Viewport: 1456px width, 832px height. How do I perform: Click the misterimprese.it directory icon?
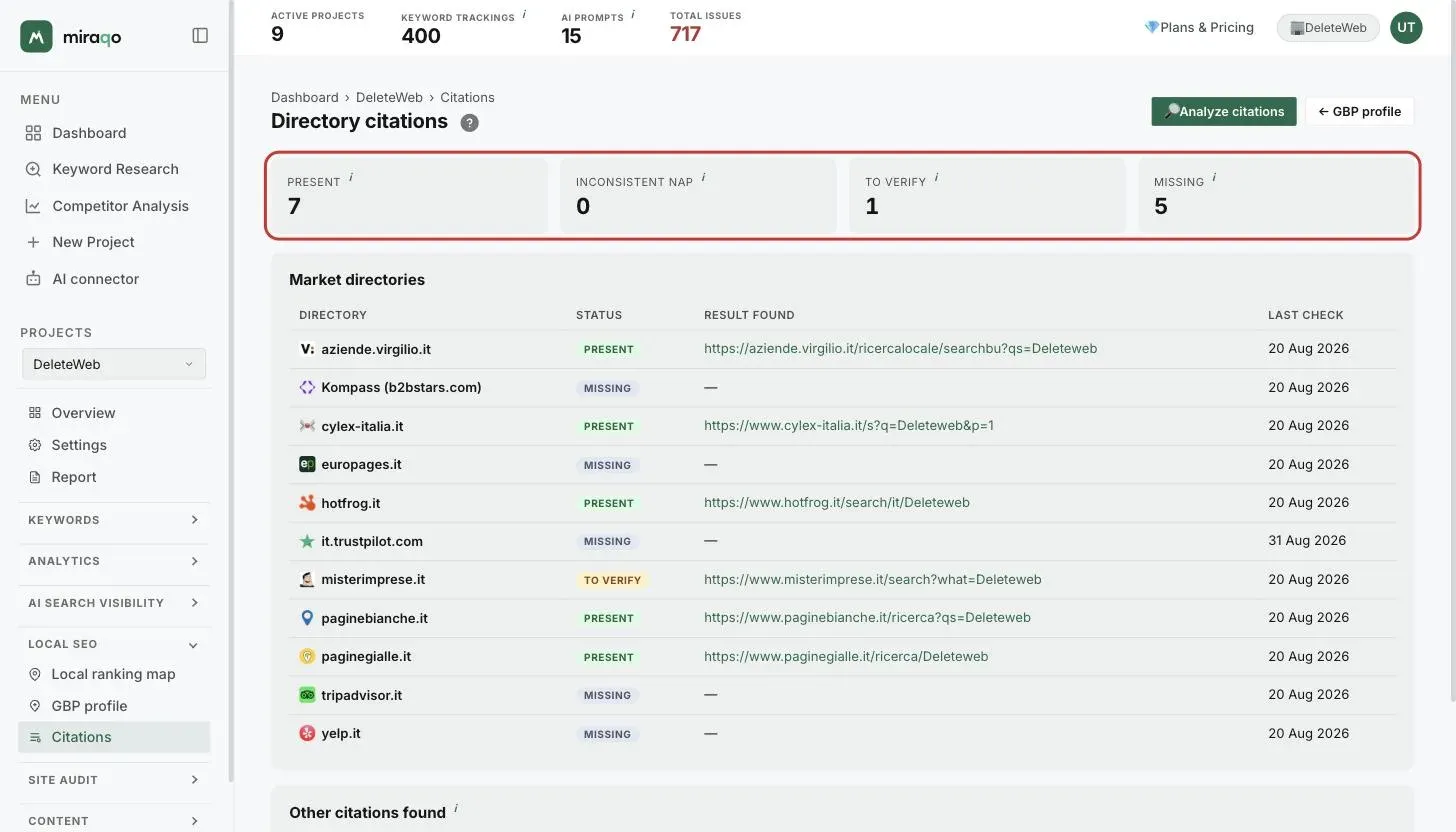pyautogui.click(x=307, y=580)
